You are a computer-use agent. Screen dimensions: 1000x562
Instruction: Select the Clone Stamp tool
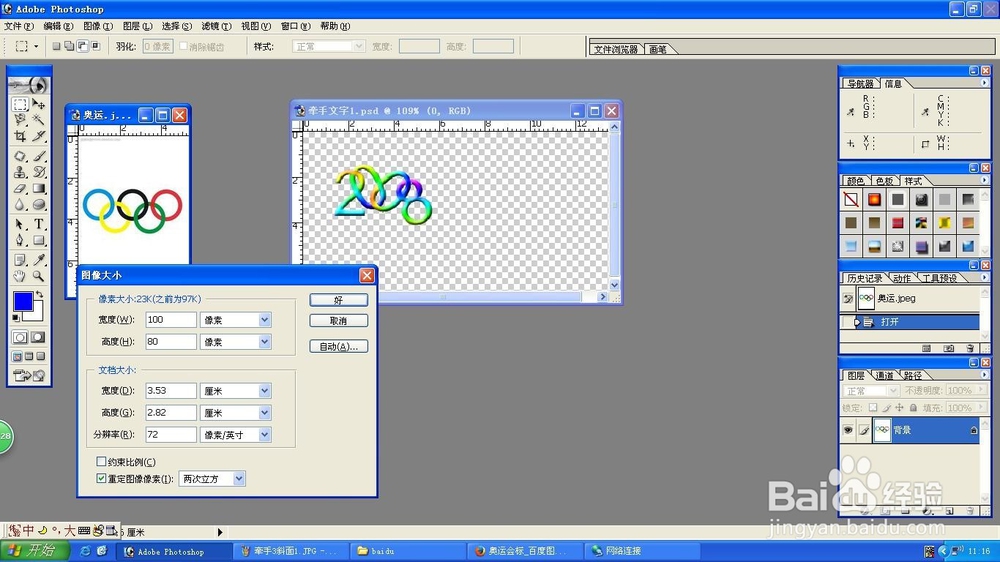[x=20, y=172]
